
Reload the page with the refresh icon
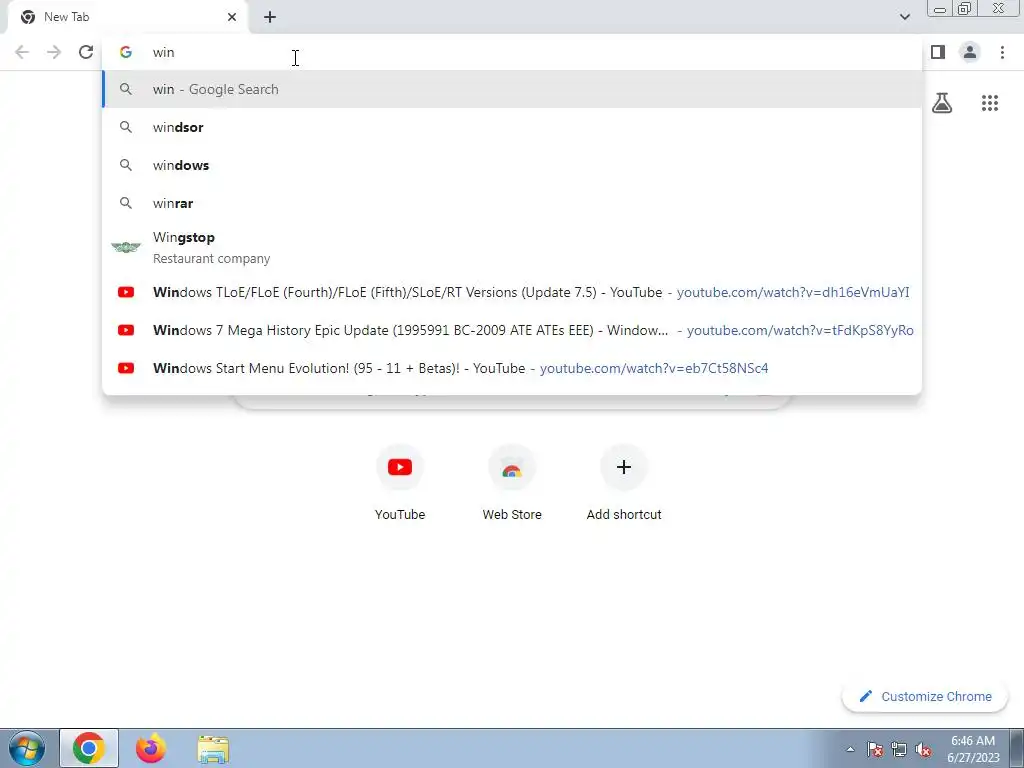click(86, 52)
